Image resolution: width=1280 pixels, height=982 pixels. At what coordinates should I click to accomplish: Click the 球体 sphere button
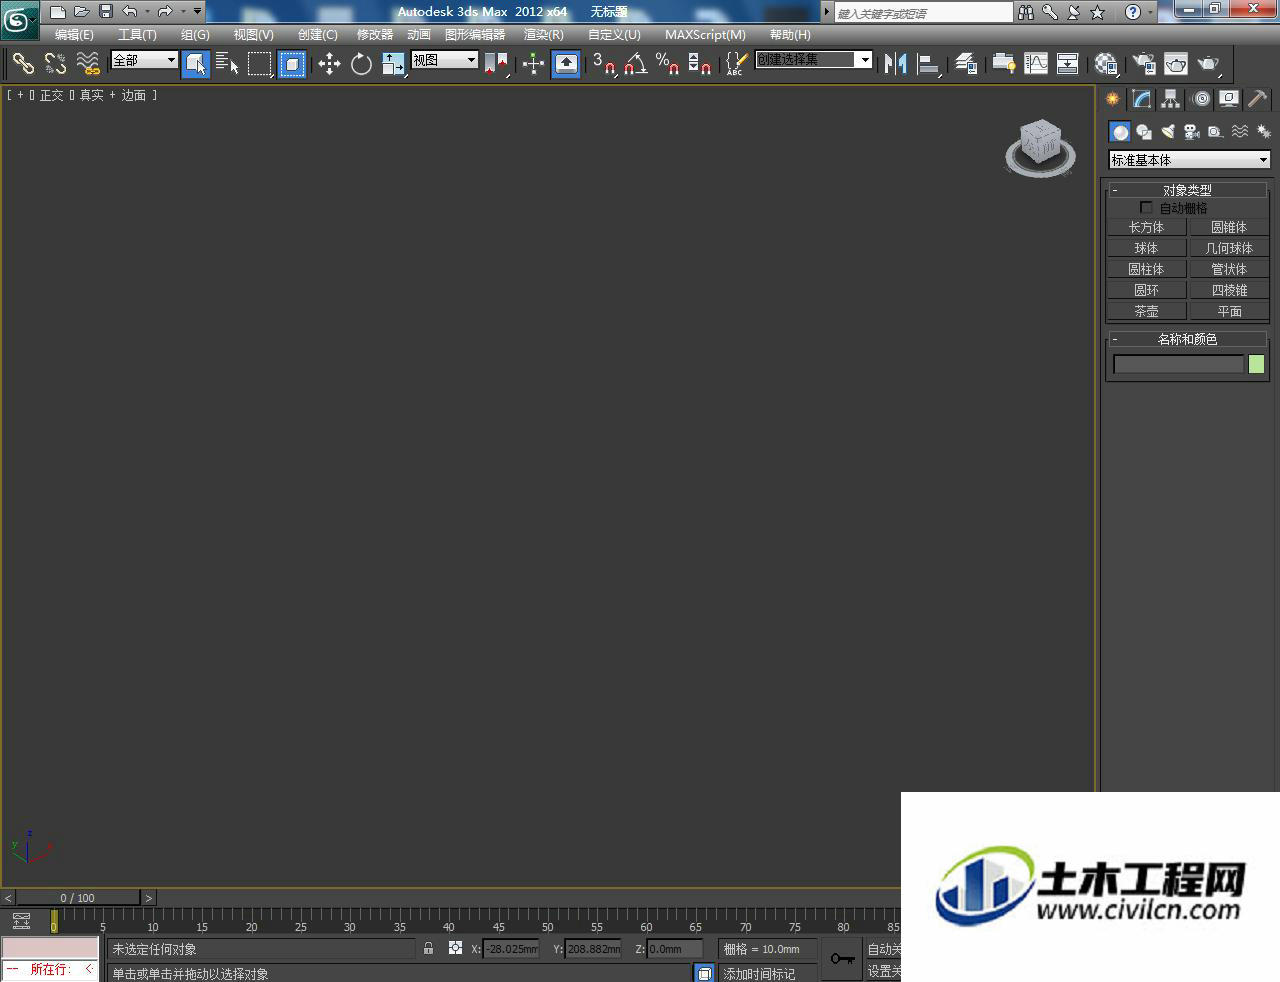1146,248
